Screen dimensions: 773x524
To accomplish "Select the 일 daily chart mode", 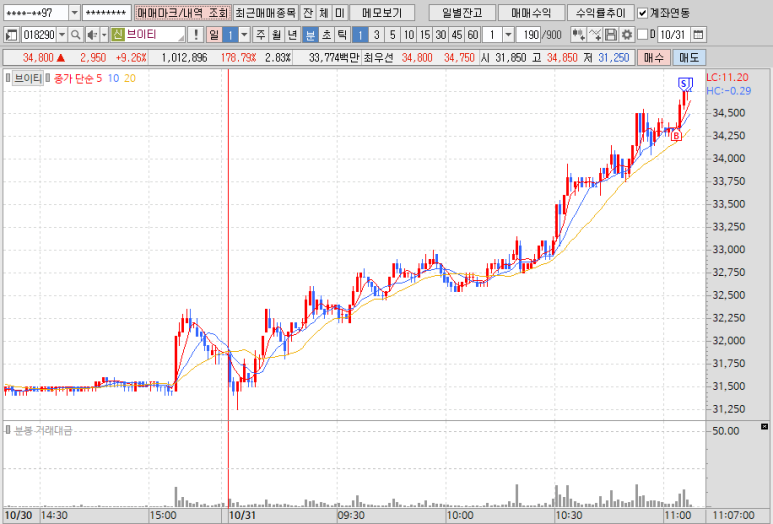I will pos(214,35).
